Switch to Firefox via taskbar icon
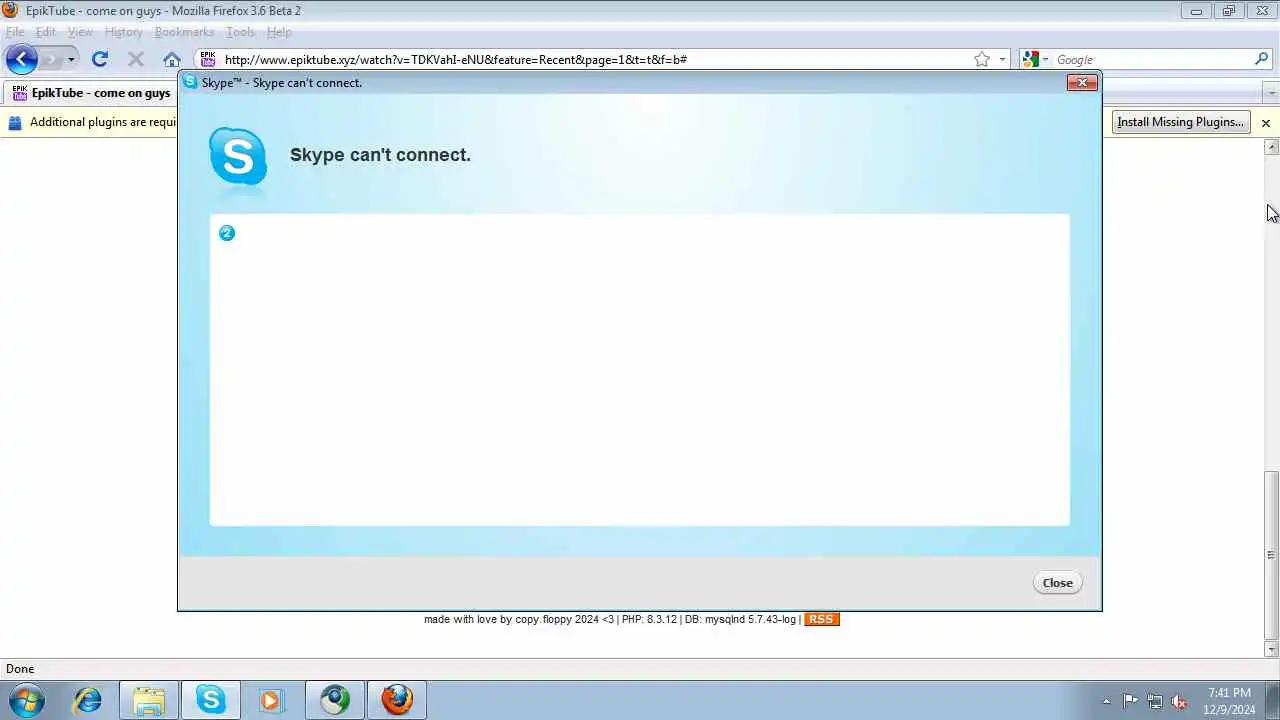 (x=397, y=700)
